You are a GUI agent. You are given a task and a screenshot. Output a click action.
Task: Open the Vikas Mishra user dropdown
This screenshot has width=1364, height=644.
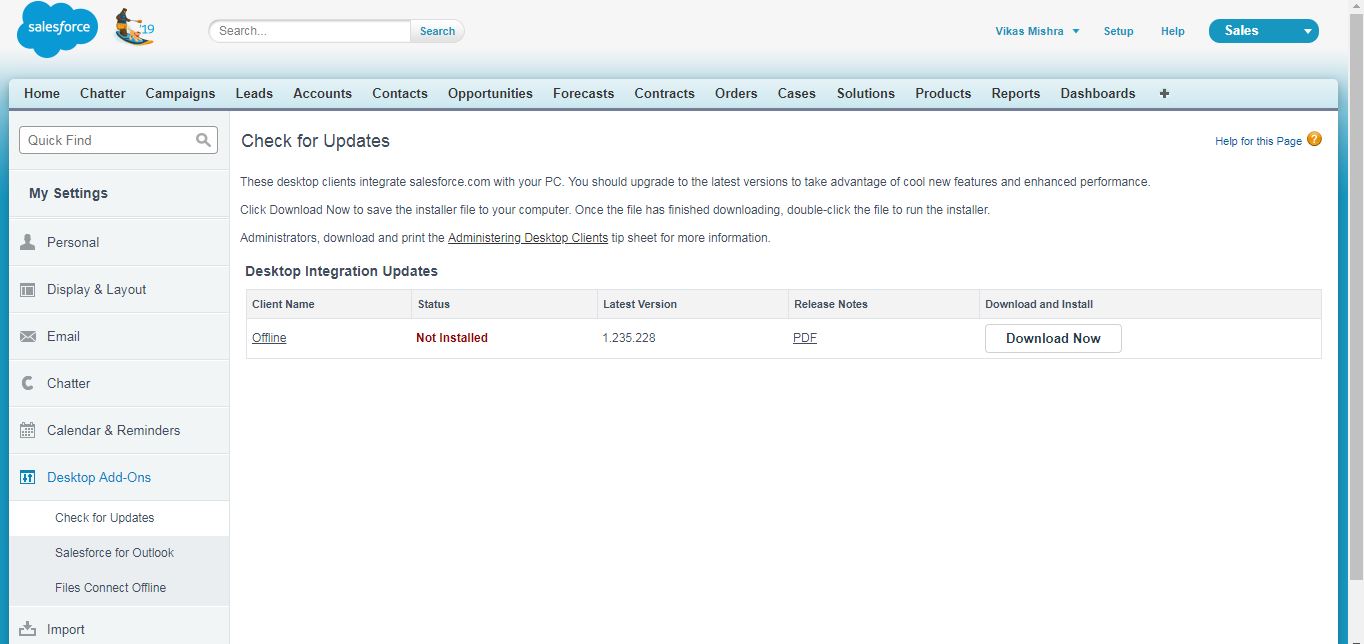[x=1037, y=31]
